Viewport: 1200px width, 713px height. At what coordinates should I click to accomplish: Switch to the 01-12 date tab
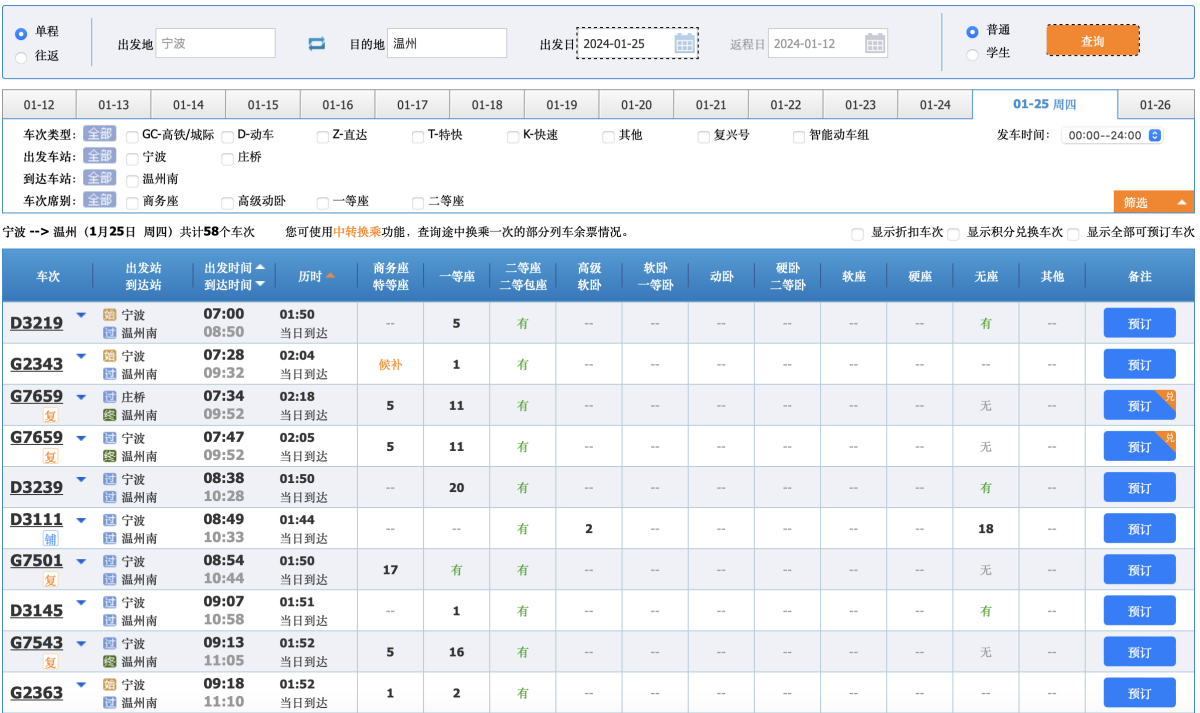tap(39, 105)
